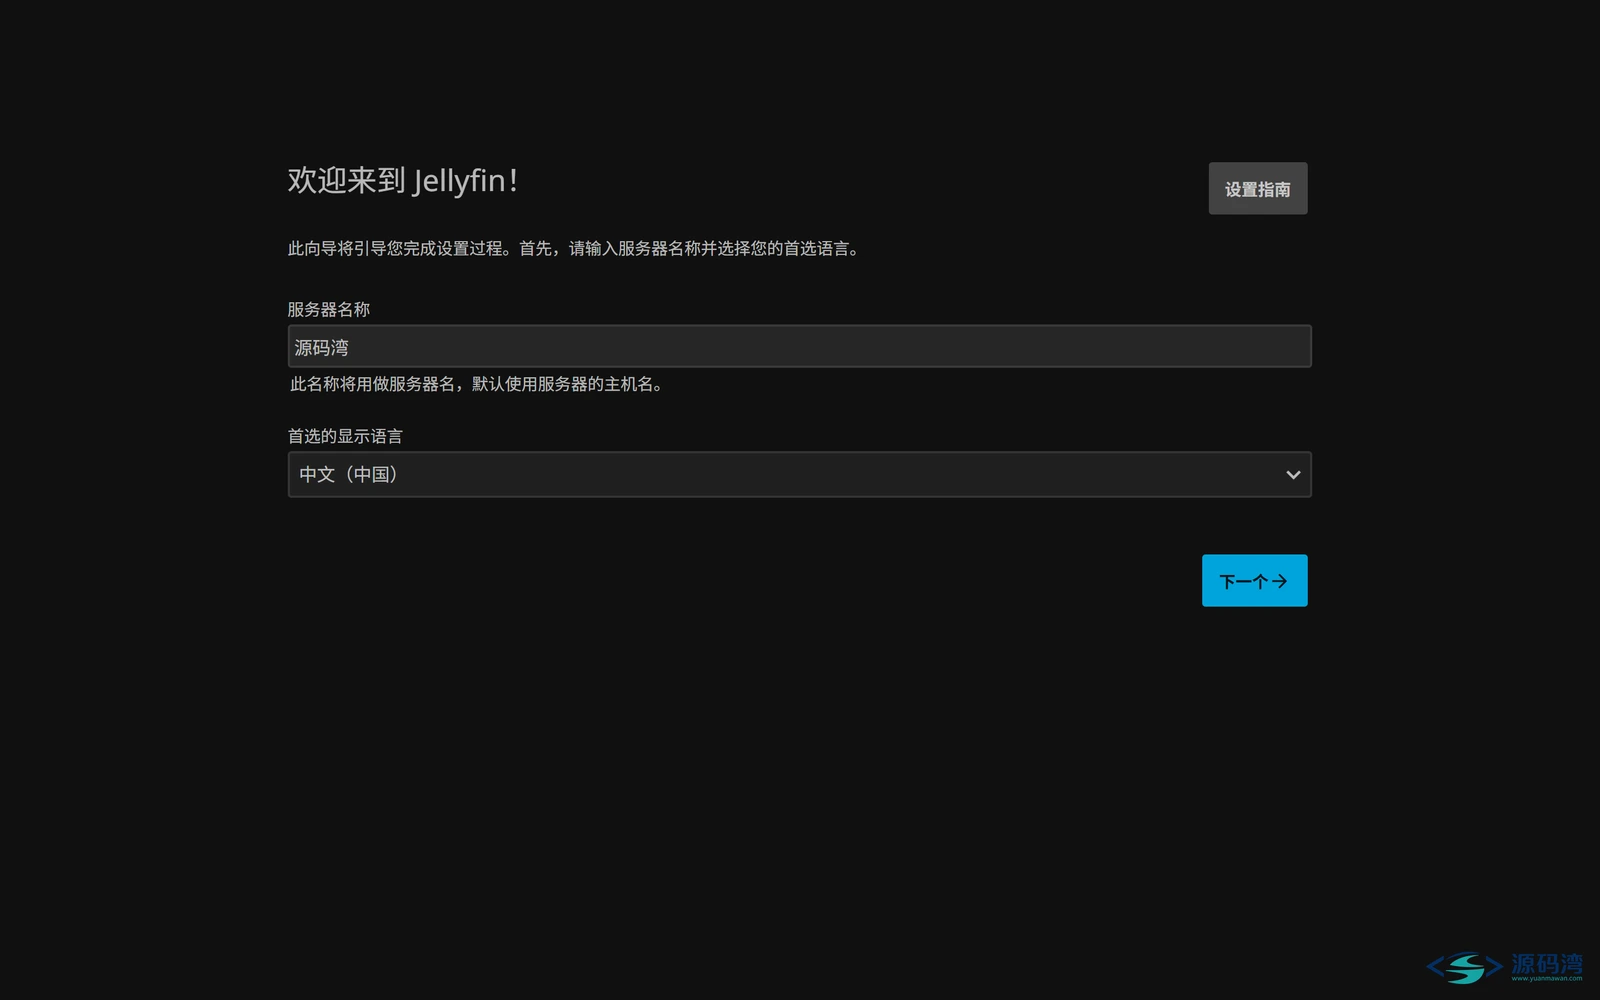Click the 服务器名称 server name input field
Viewport: 1600px width, 1000px height.
799,346
